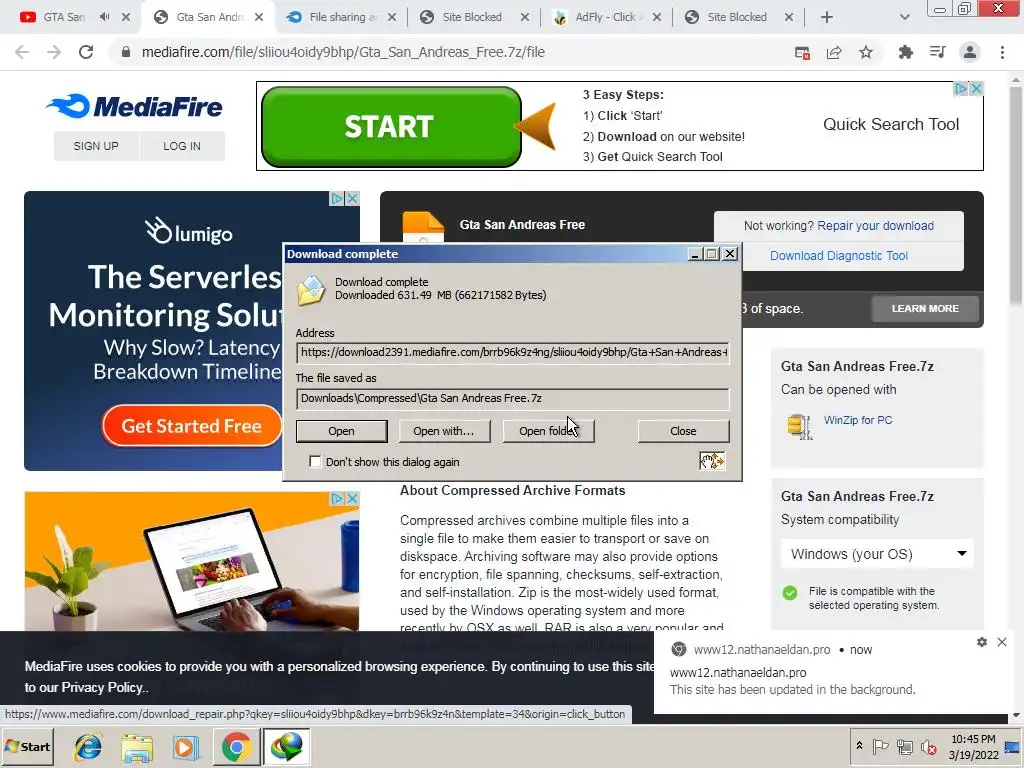Click the popup blocked icon in address bar

coord(803,52)
